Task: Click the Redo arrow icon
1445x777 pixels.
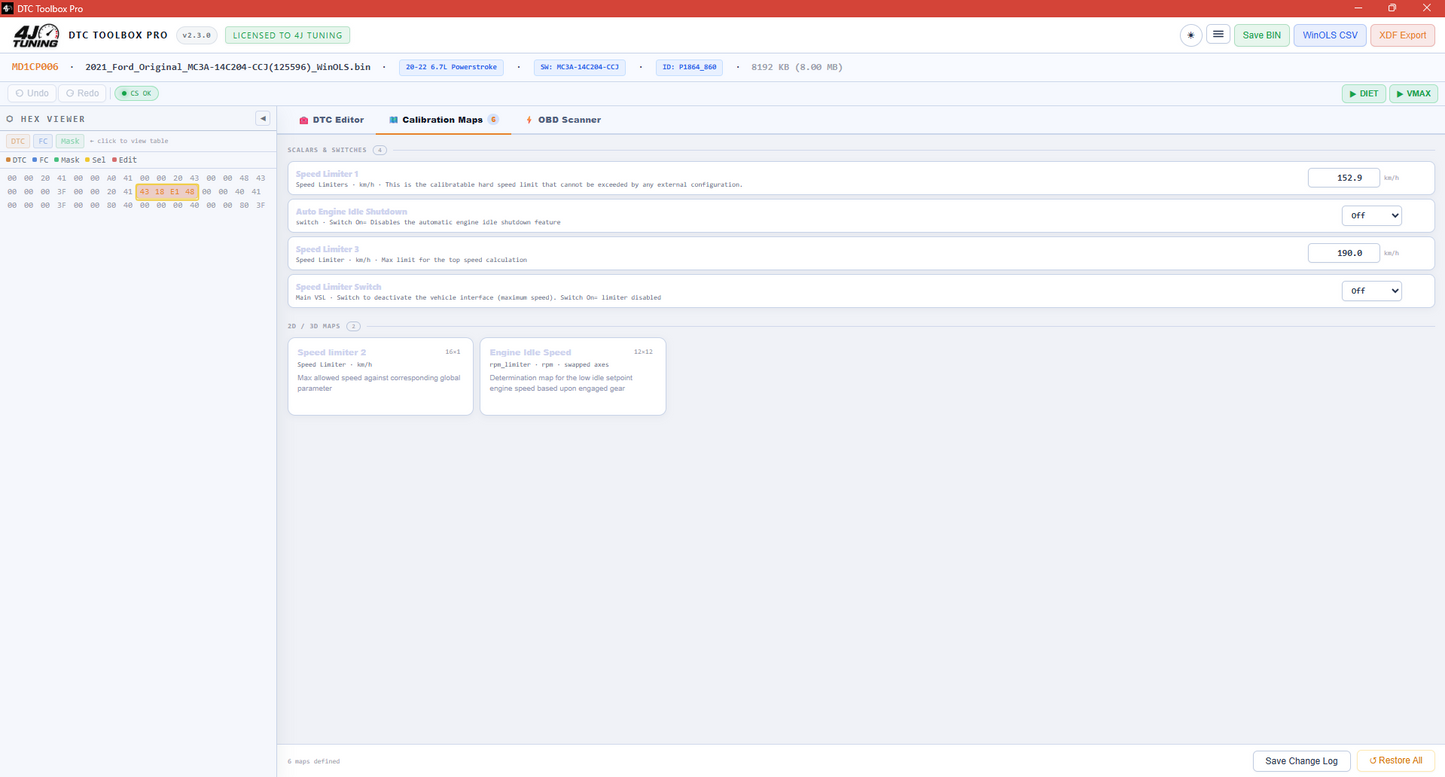Action: 70,94
